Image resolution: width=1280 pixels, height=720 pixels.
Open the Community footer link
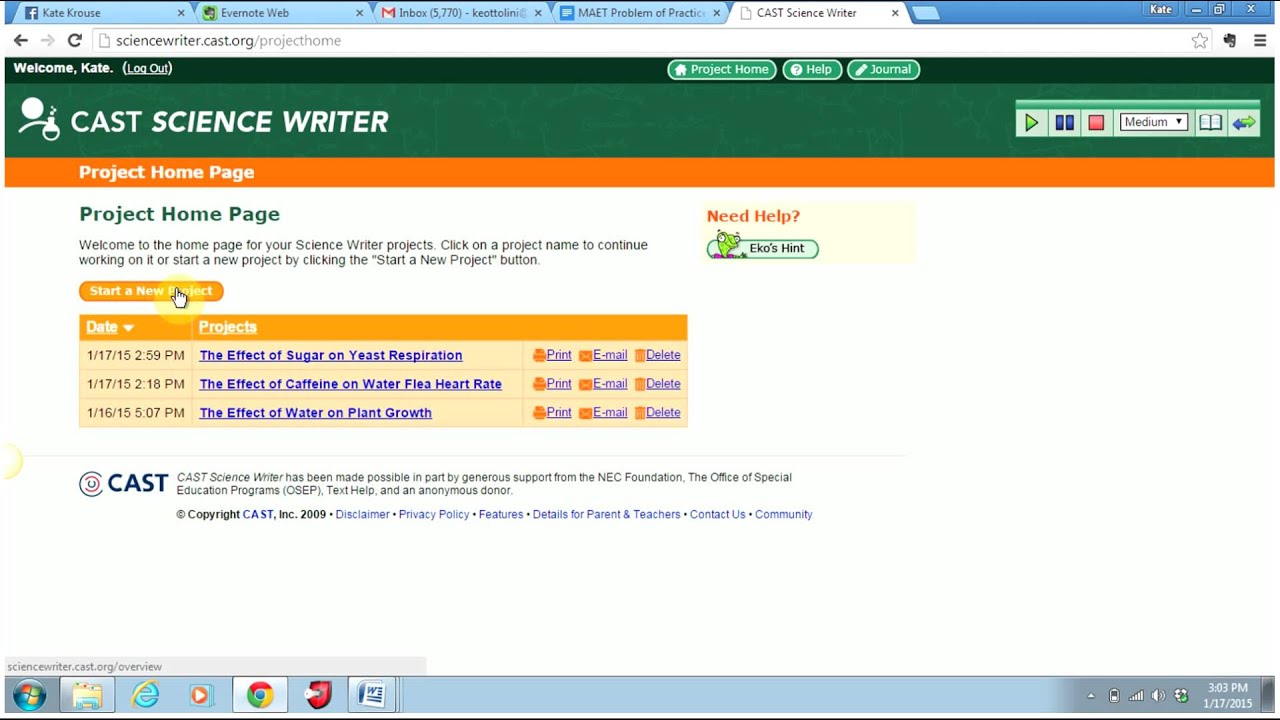click(783, 514)
